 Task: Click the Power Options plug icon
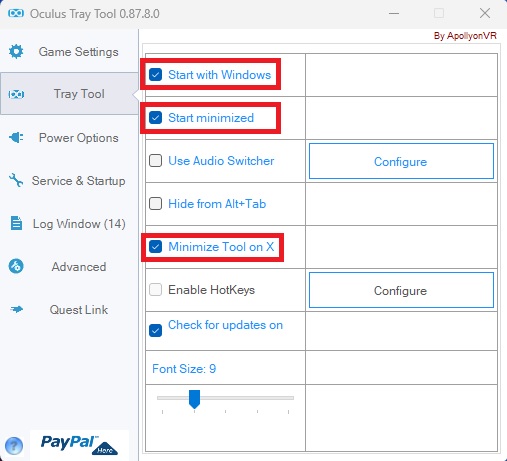click(x=16, y=137)
